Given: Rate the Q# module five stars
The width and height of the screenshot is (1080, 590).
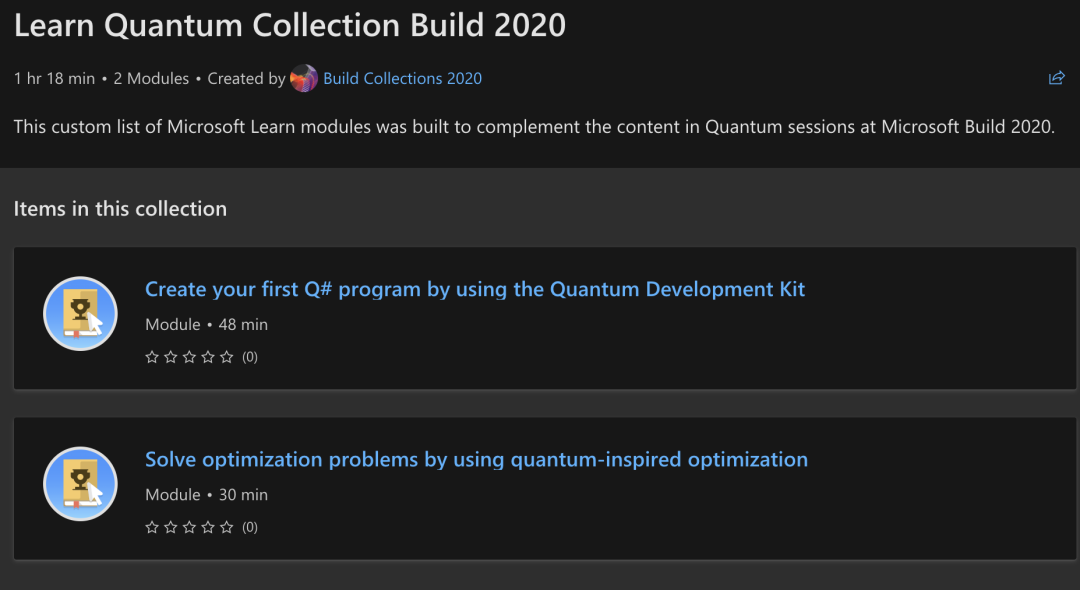Looking at the screenshot, I should (227, 357).
